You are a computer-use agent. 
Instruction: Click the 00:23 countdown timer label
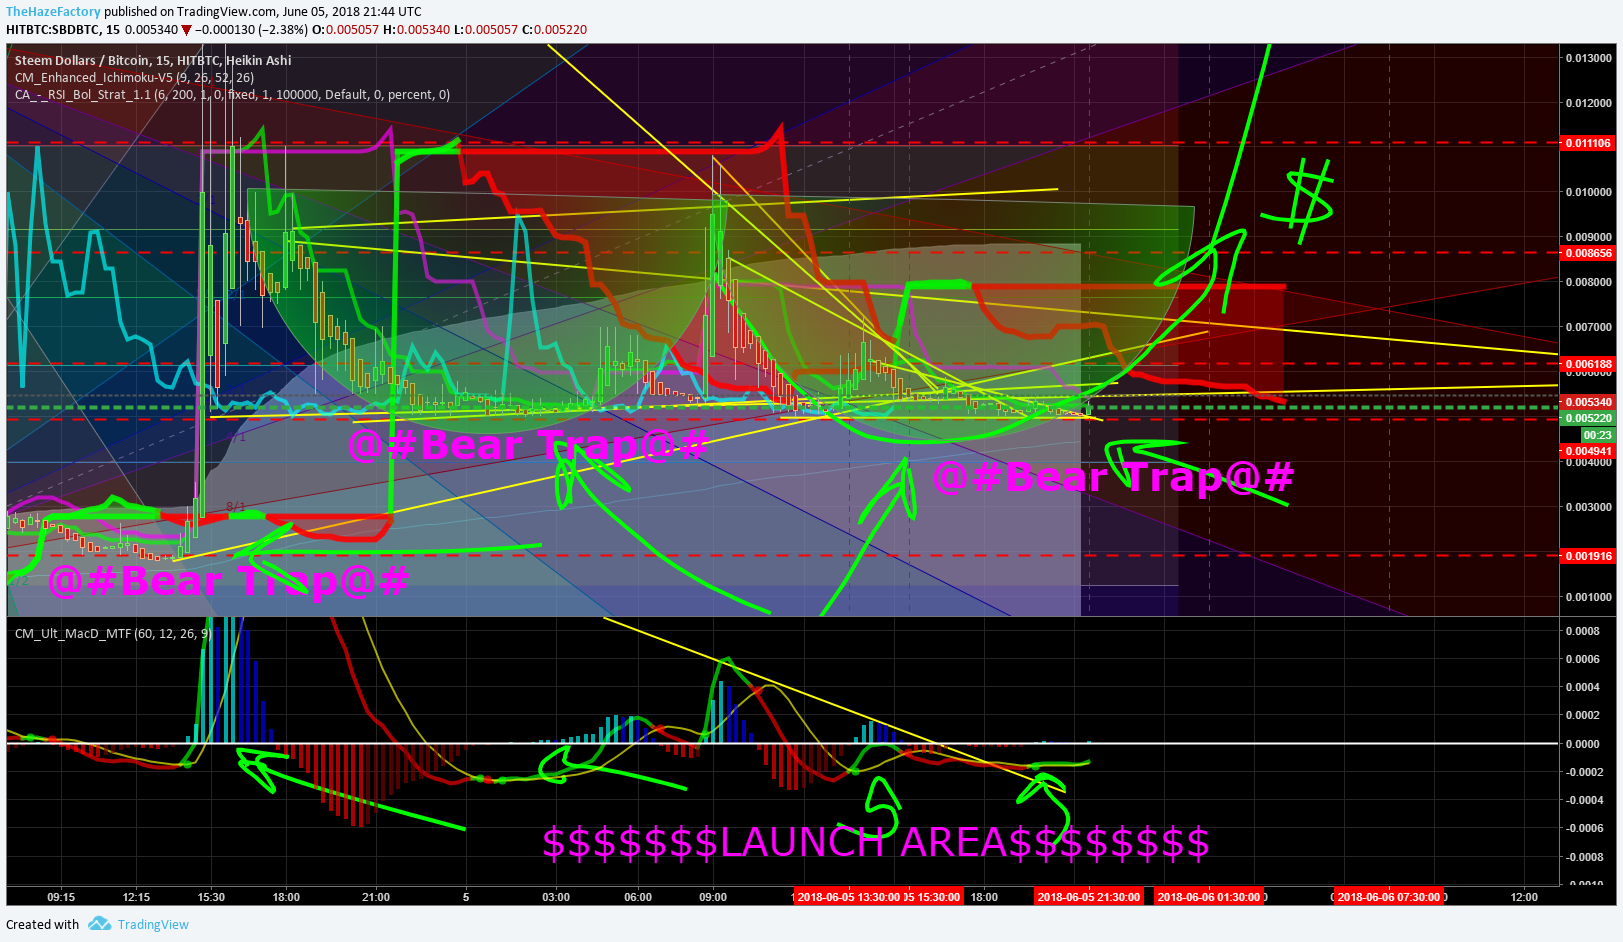click(x=1597, y=435)
